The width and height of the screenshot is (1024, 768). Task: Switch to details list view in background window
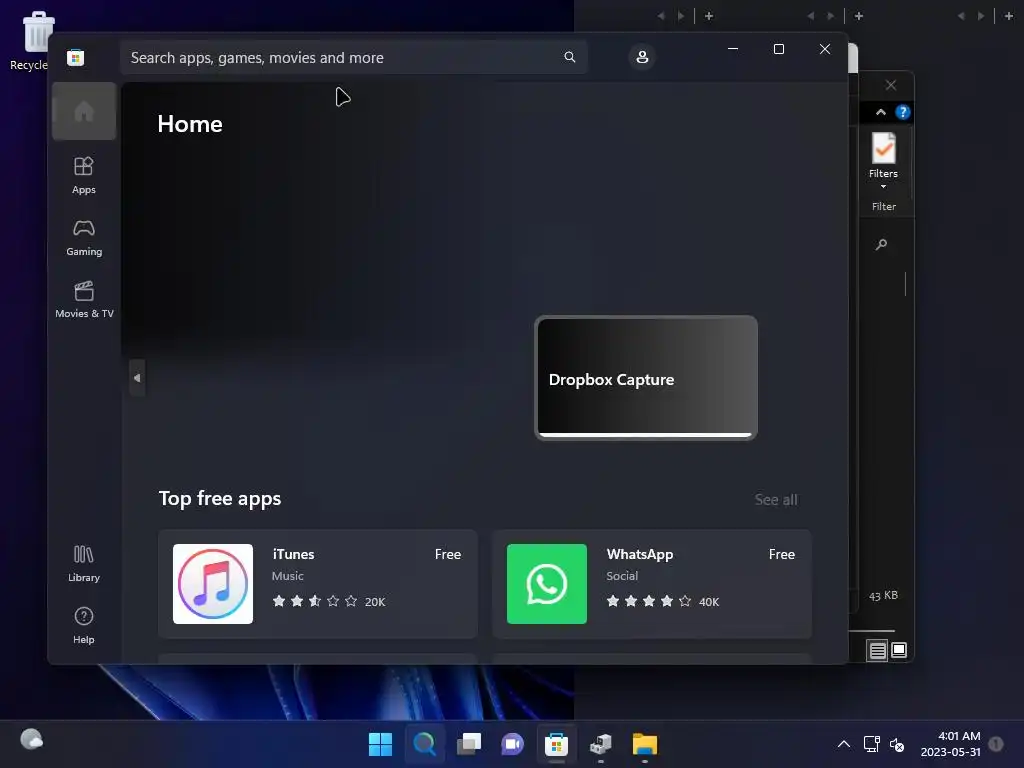[x=877, y=650]
